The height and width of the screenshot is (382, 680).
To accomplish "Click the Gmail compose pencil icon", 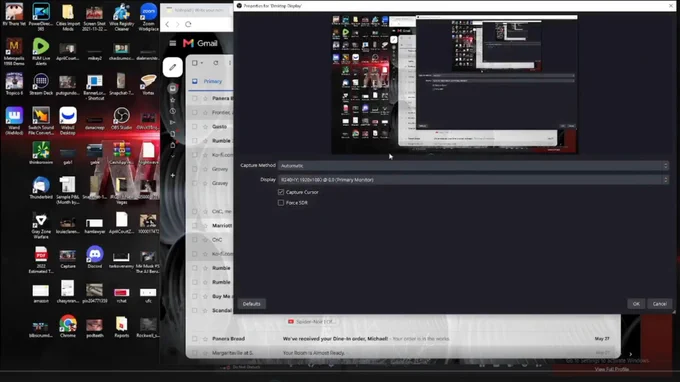I will 173,67.
